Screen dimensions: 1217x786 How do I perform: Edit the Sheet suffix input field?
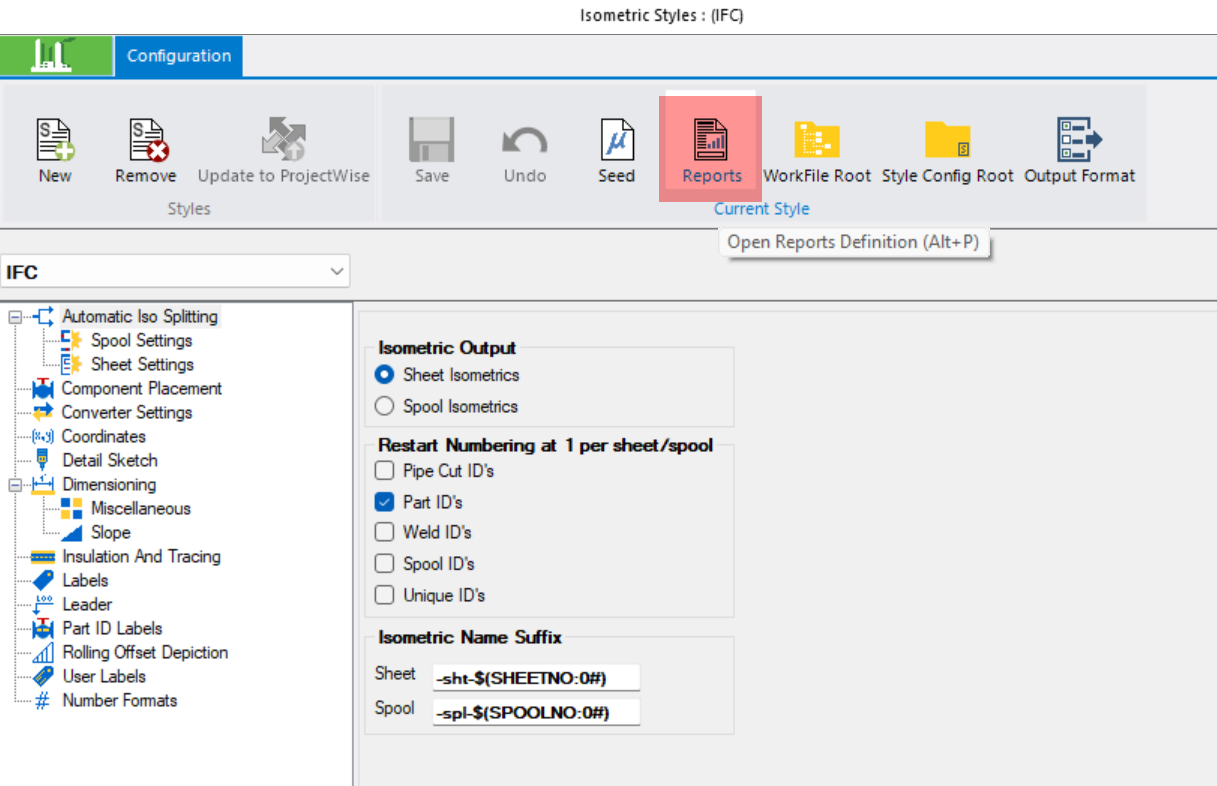(536, 677)
